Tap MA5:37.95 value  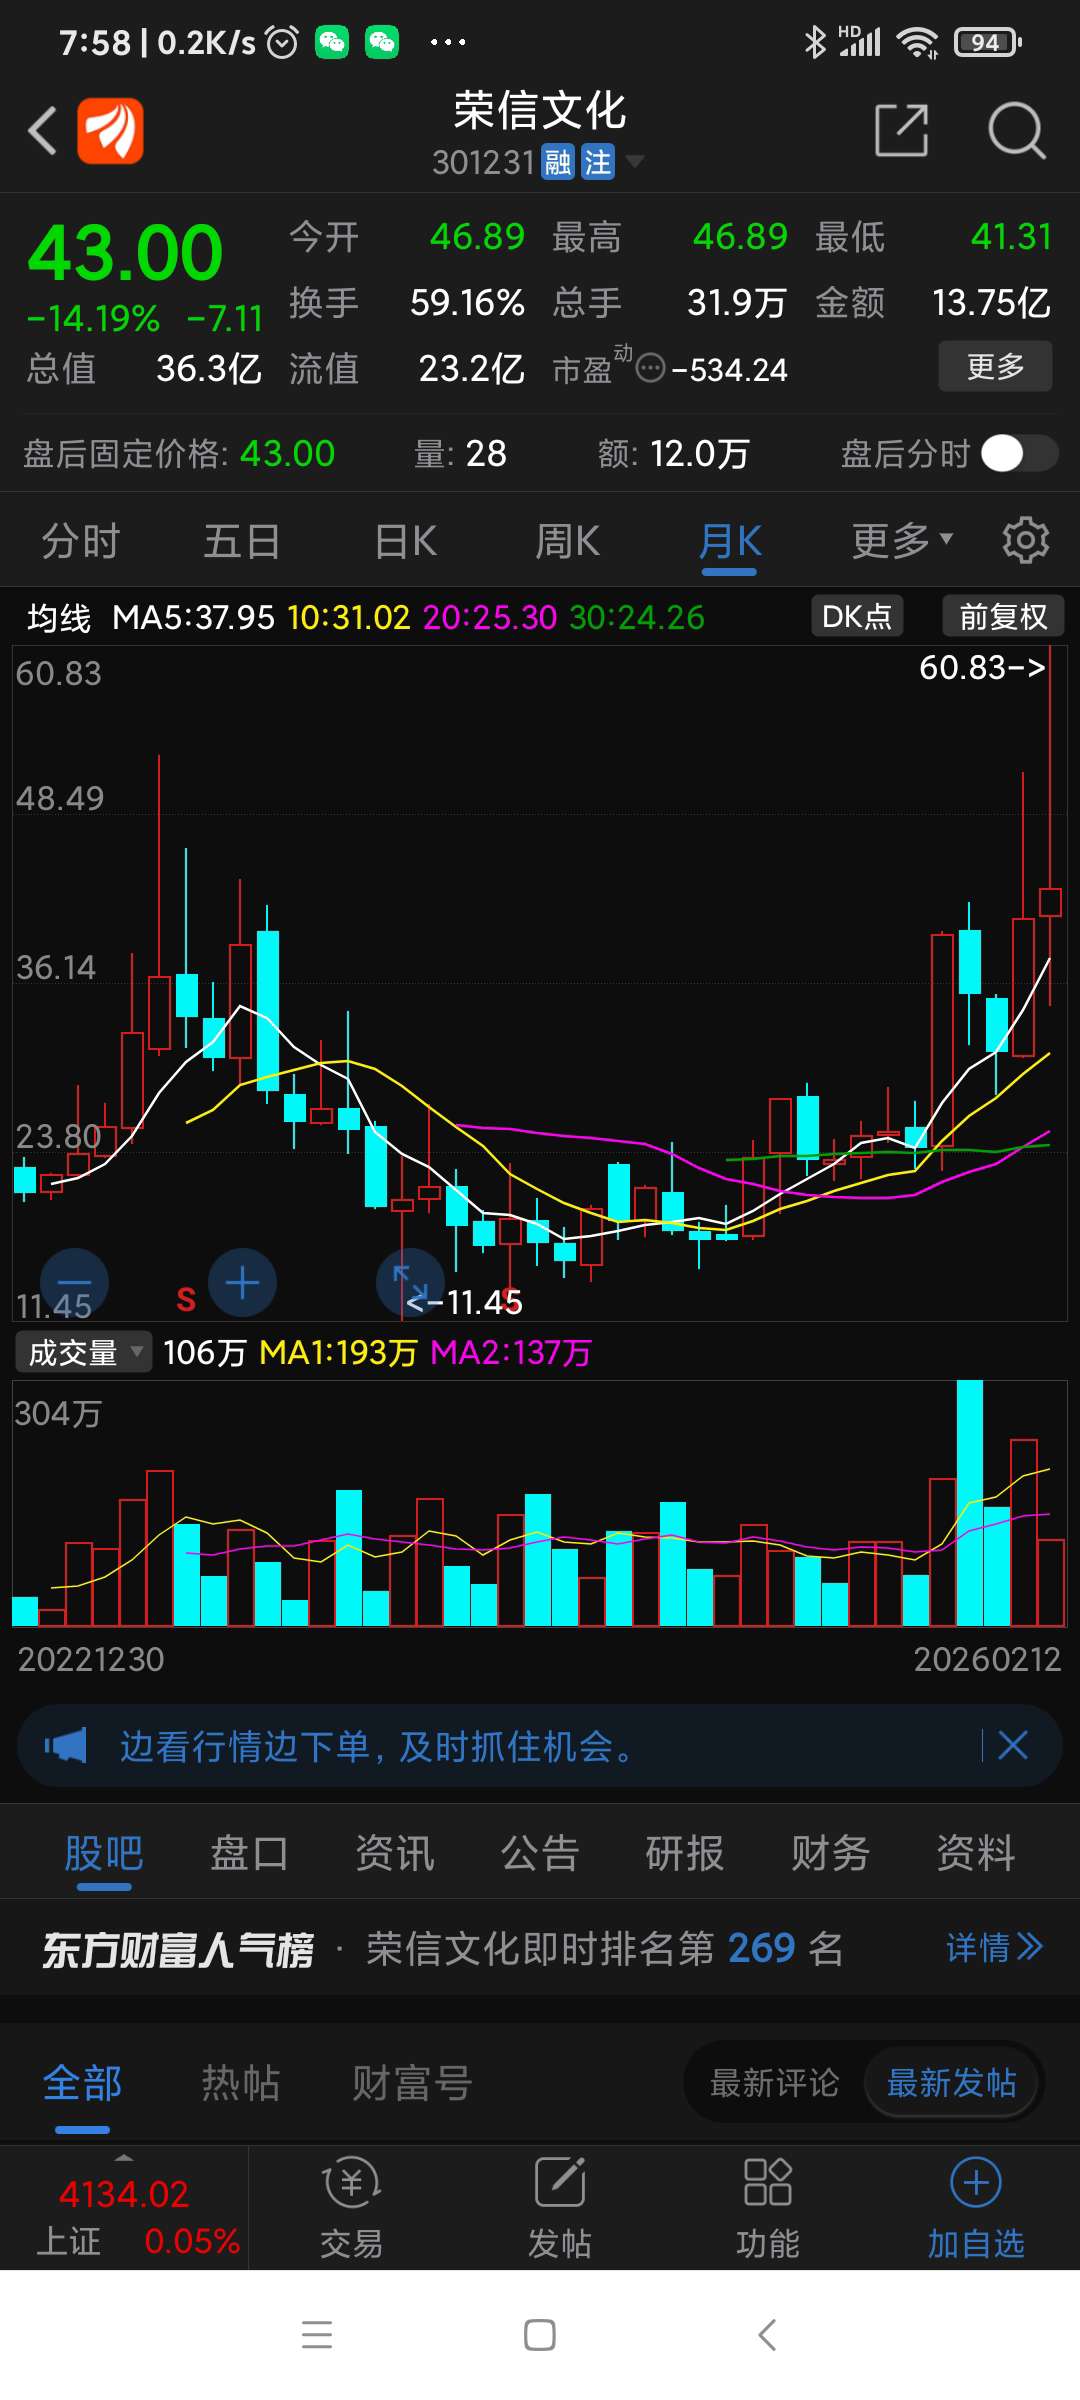tap(193, 618)
